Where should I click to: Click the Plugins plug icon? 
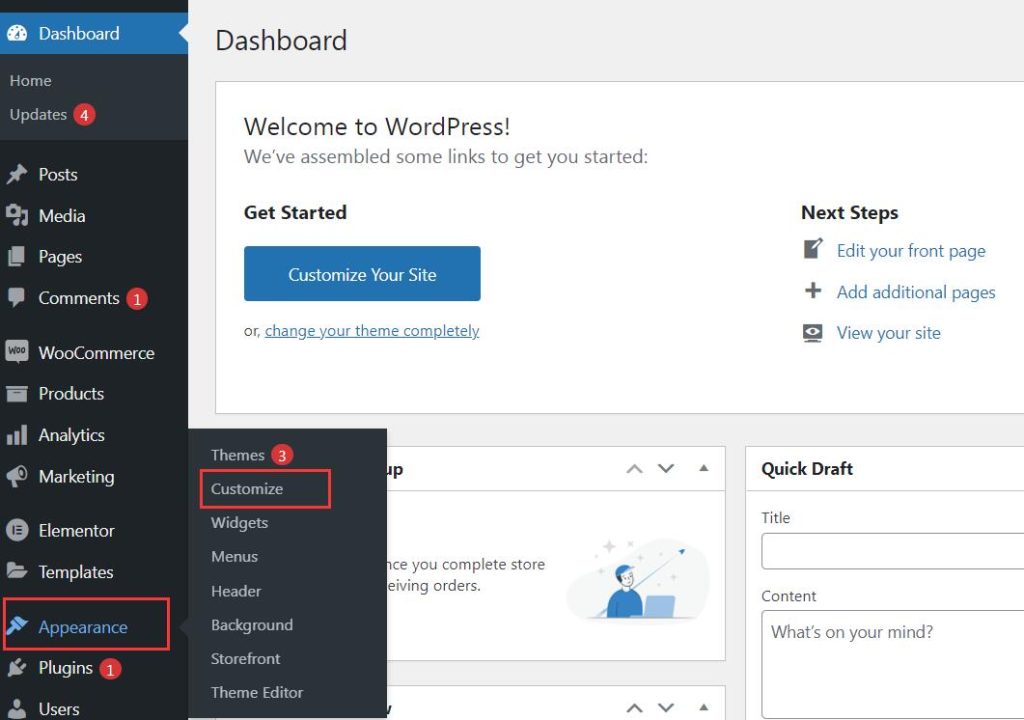coord(17,668)
